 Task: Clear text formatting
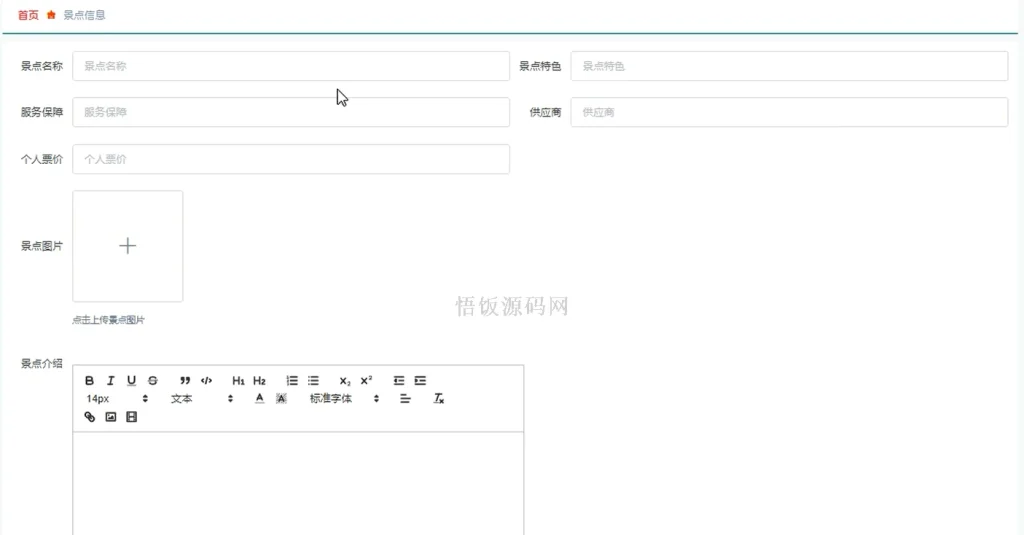[439, 398]
